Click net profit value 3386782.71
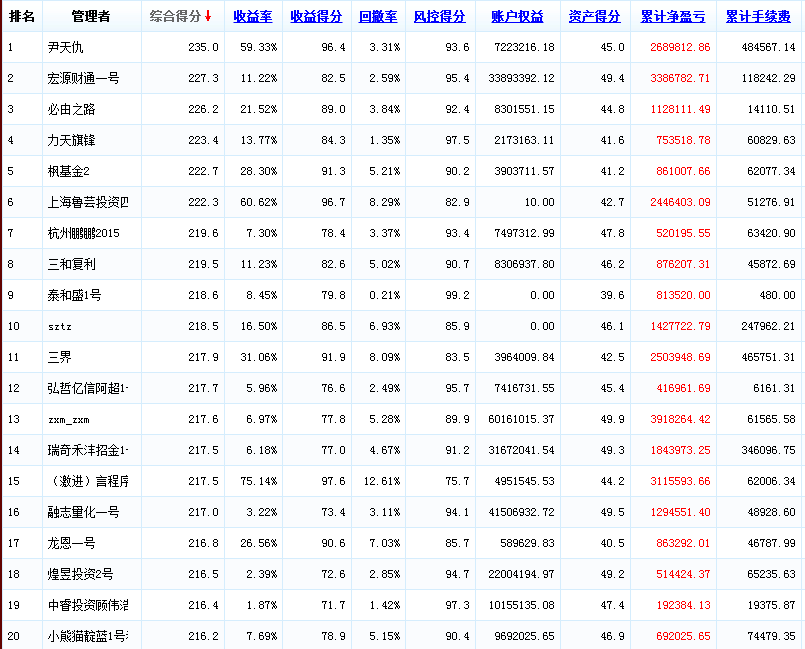The width and height of the screenshot is (805, 649). pyautogui.click(x=680, y=78)
